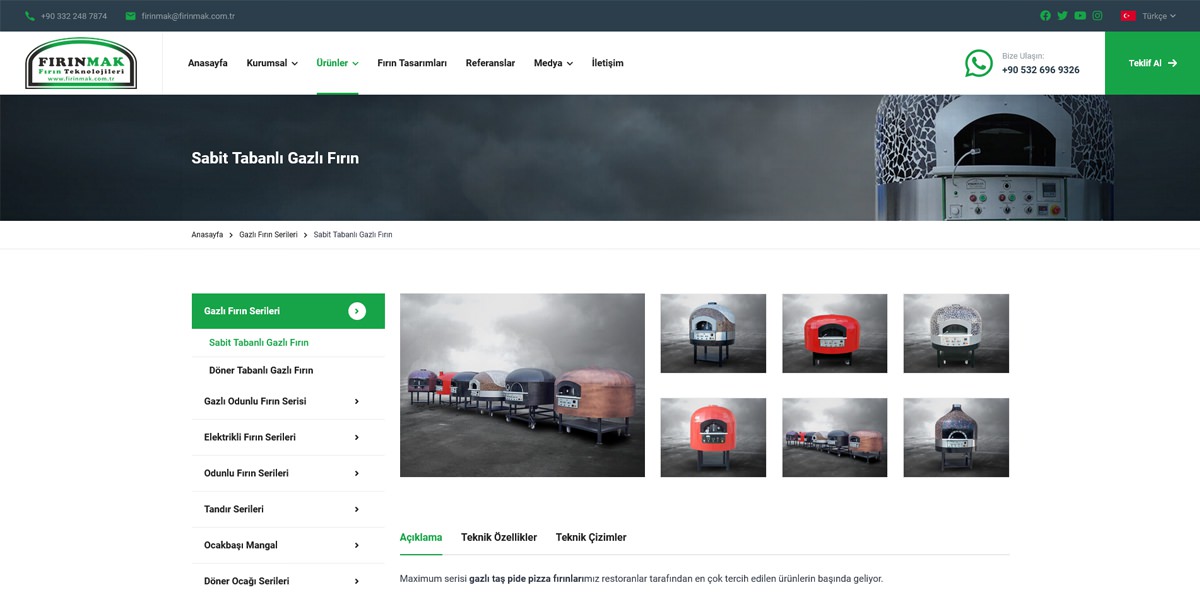Open the red oven thumbnail in bottom row
The height and width of the screenshot is (600, 1200).
tap(713, 437)
